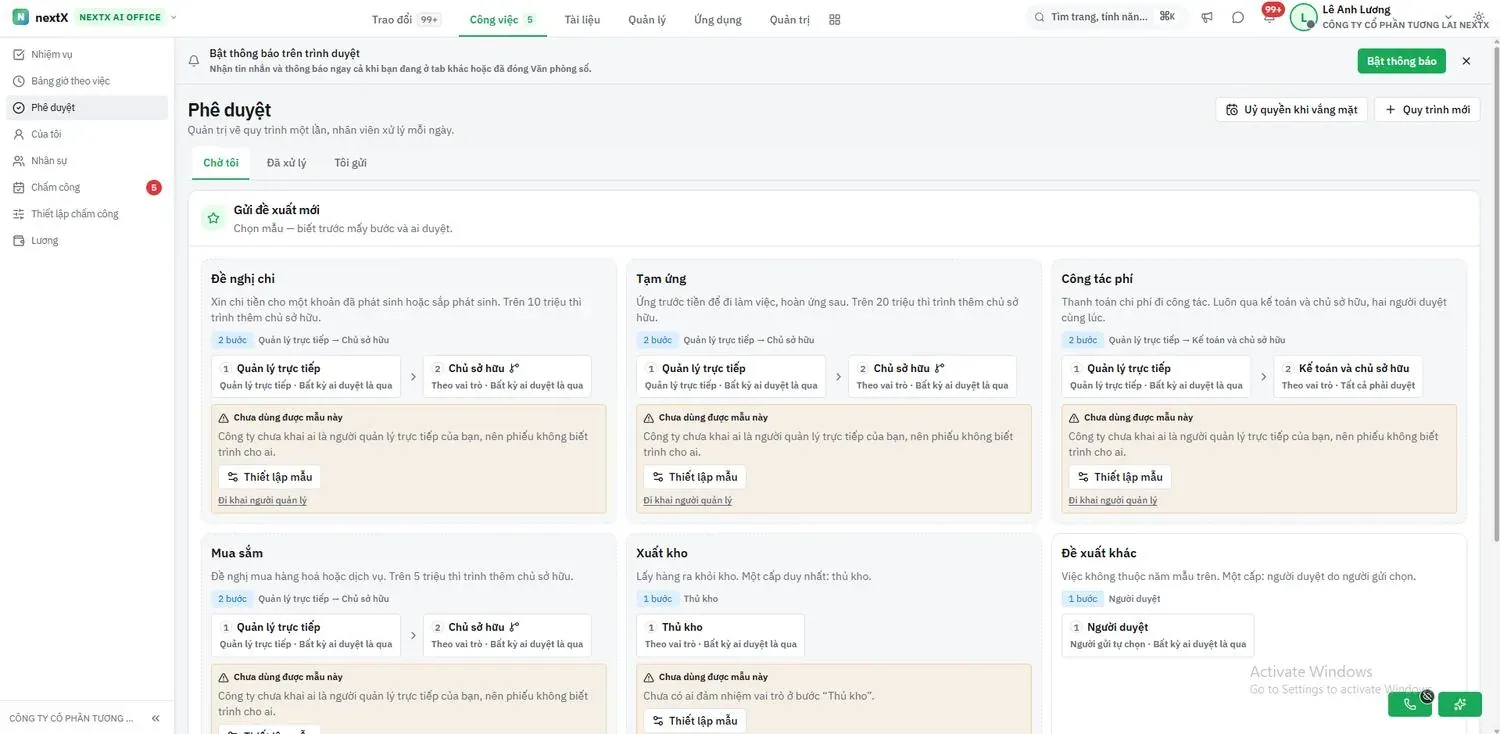Click Đi khai người quản lý in Công tác phí card

[1112, 500]
